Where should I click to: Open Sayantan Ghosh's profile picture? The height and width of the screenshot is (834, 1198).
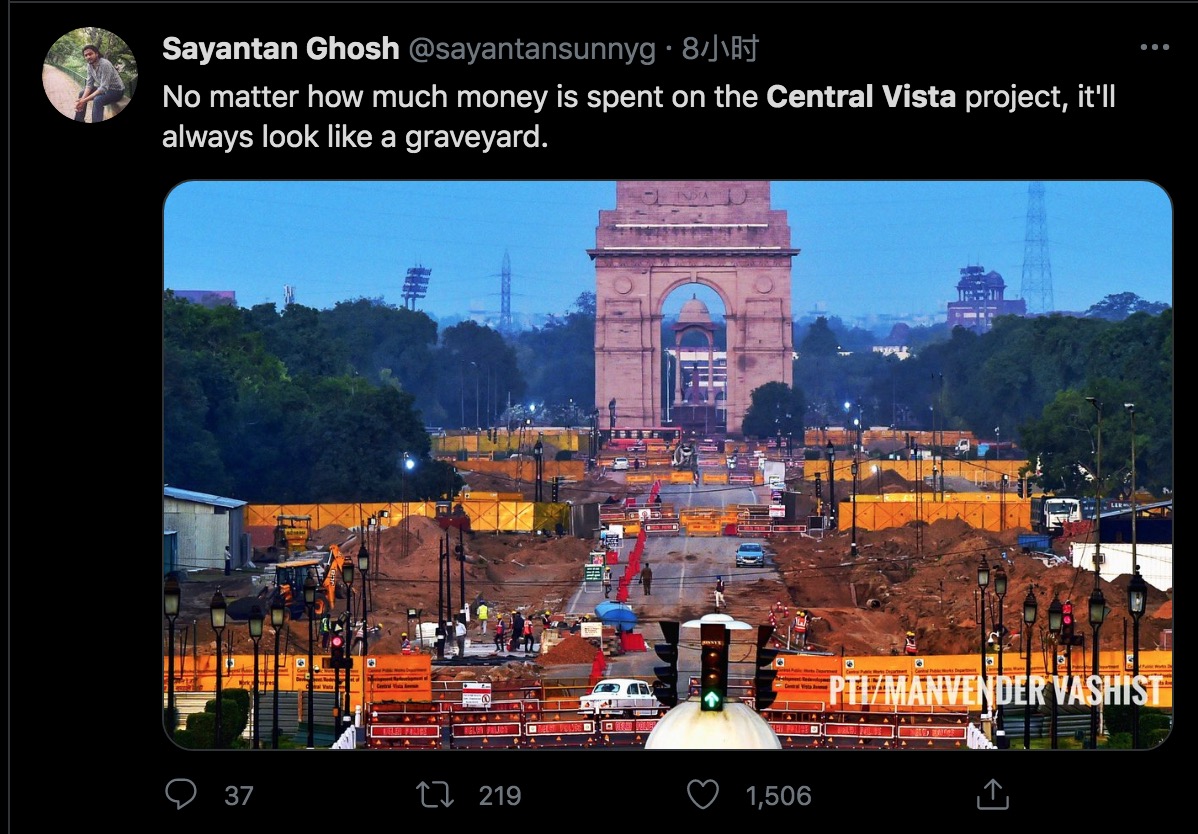click(x=90, y=75)
